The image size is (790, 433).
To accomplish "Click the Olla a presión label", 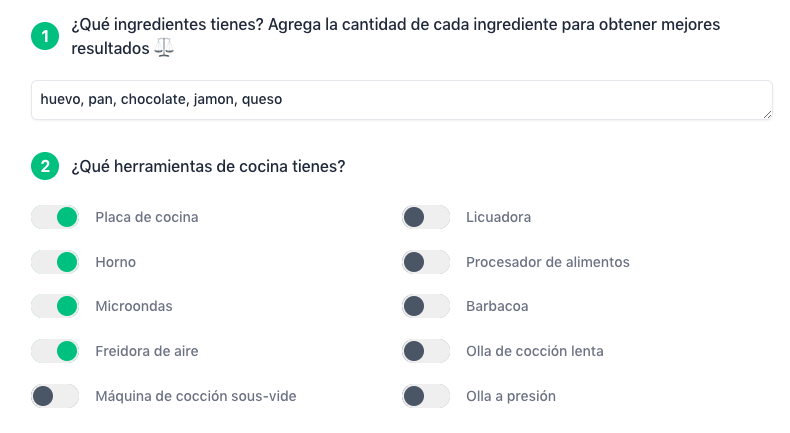I will (x=510, y=396).
